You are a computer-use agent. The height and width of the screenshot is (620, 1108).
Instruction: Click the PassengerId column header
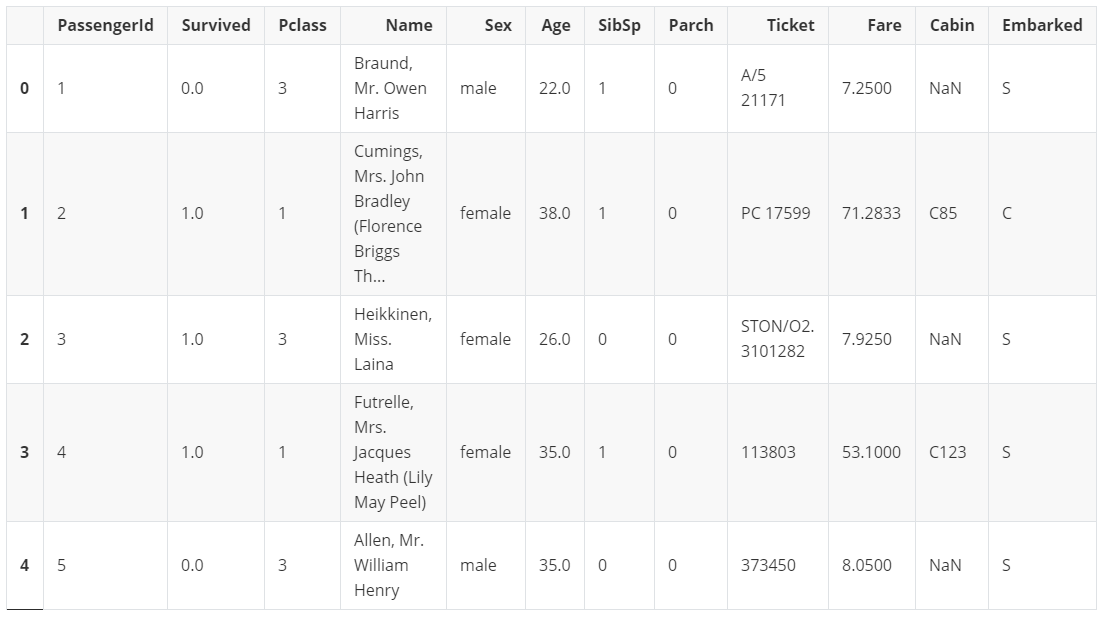(x=105, y=25)
